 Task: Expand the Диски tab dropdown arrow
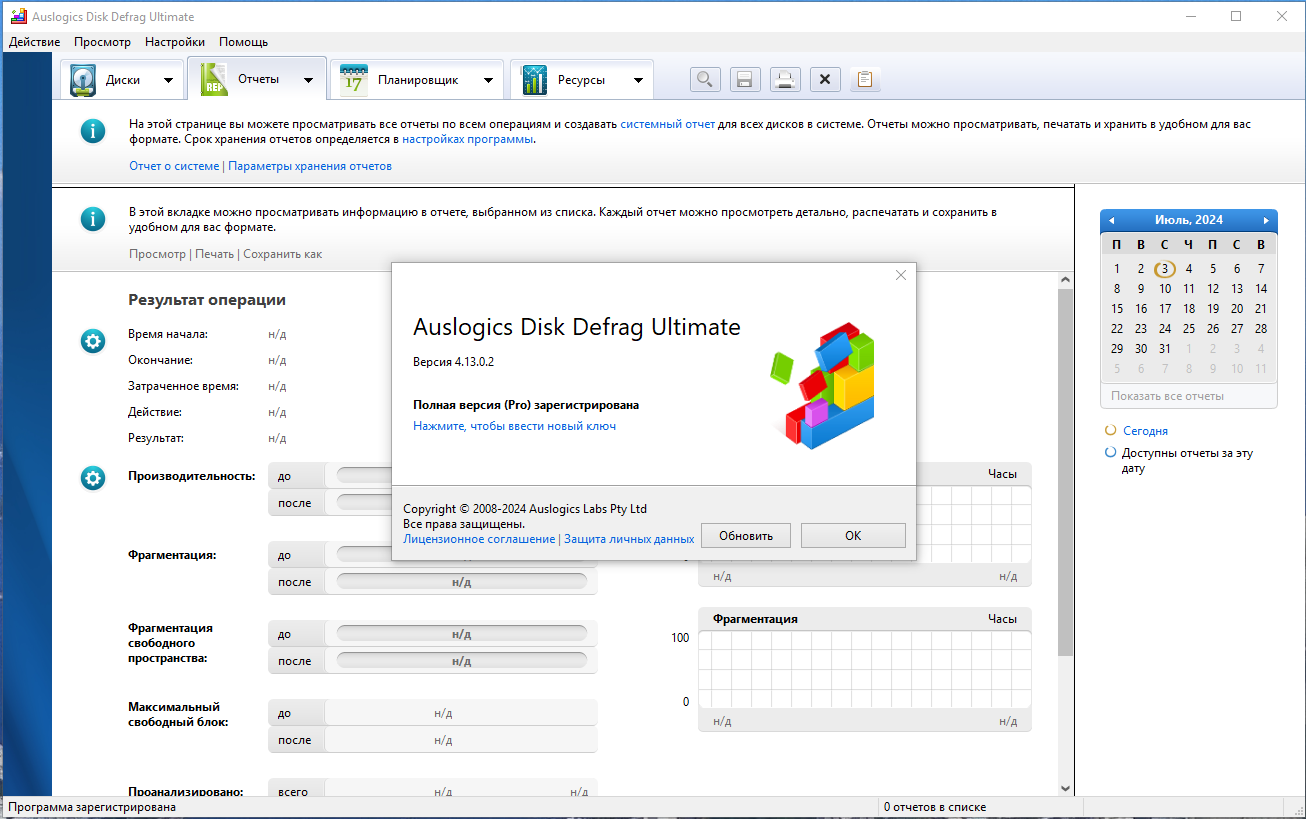[168, 80]
